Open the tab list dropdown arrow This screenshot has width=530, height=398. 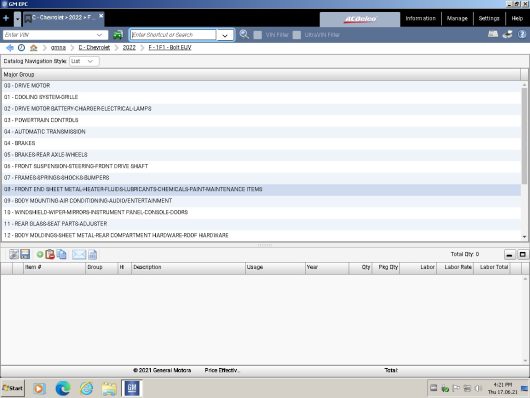(x=18, y=19)
